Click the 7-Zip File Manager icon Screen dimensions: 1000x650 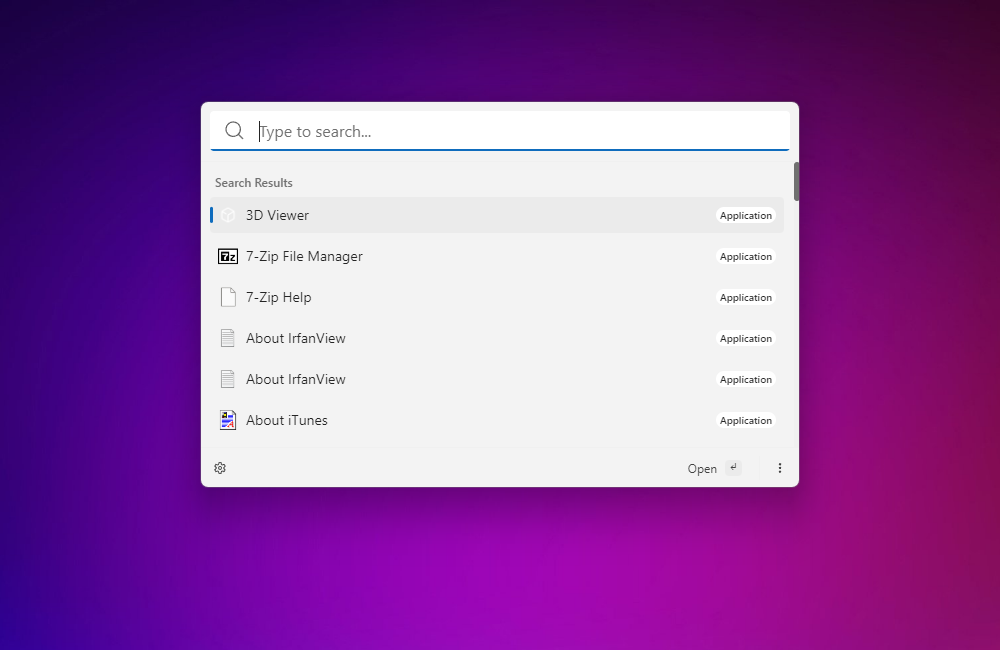click(x=228, y=256)
